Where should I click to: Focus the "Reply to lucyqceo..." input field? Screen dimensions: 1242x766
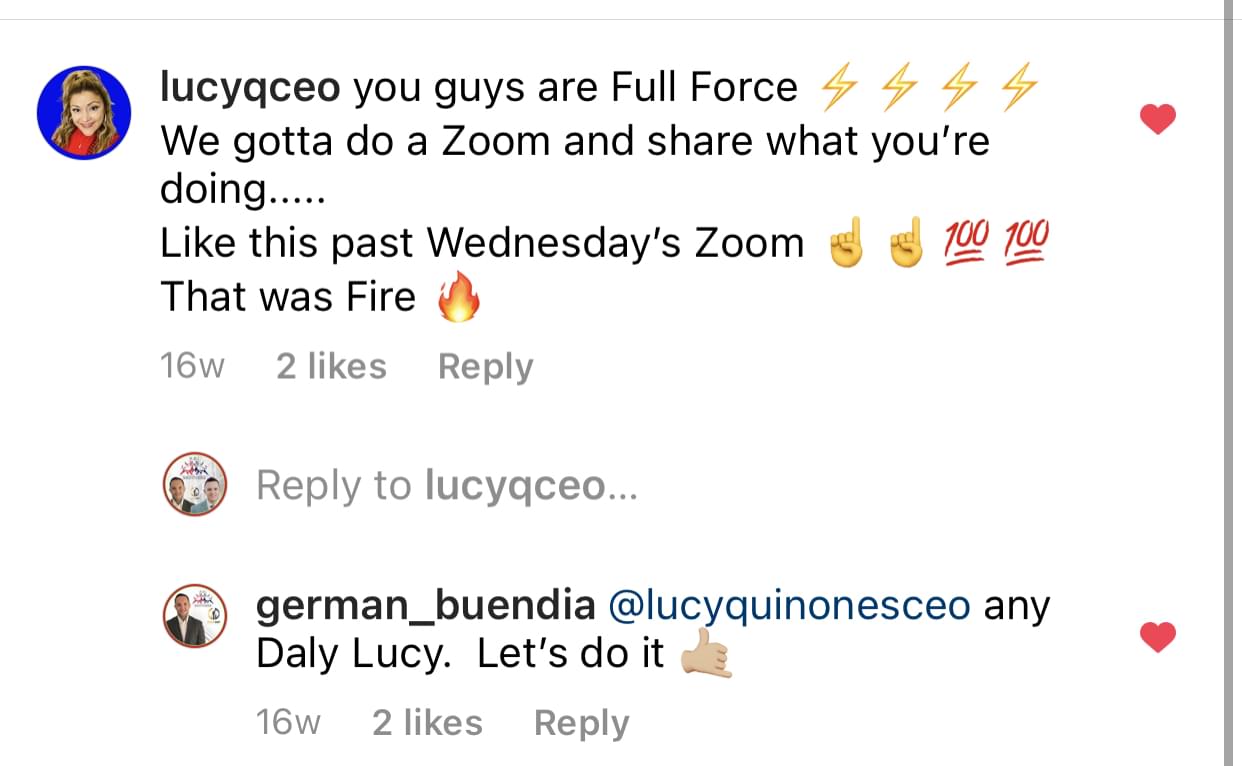[446, 486]
